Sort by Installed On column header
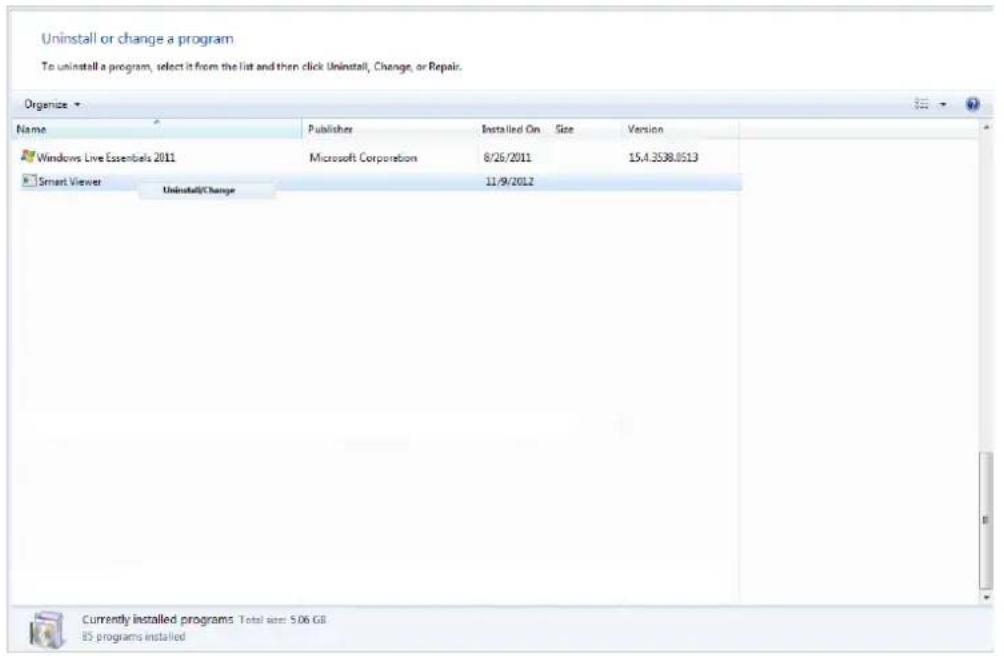Screen dimensions: 1004x656 pos(512,129)
